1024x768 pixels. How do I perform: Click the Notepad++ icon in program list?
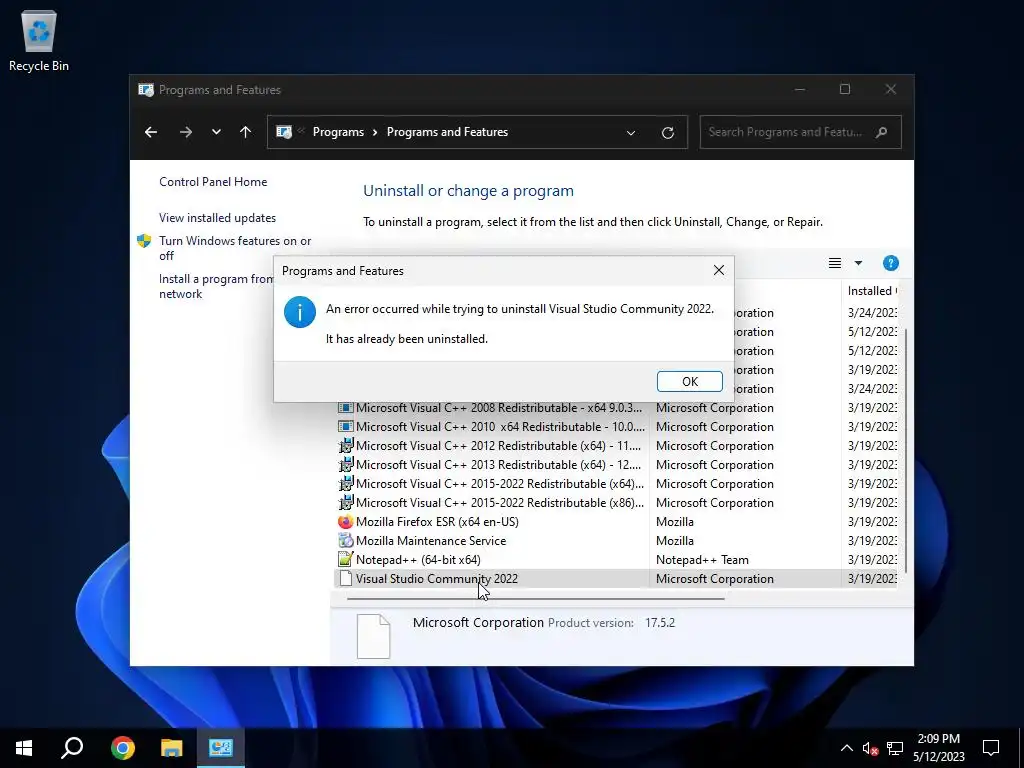[345, 559]
